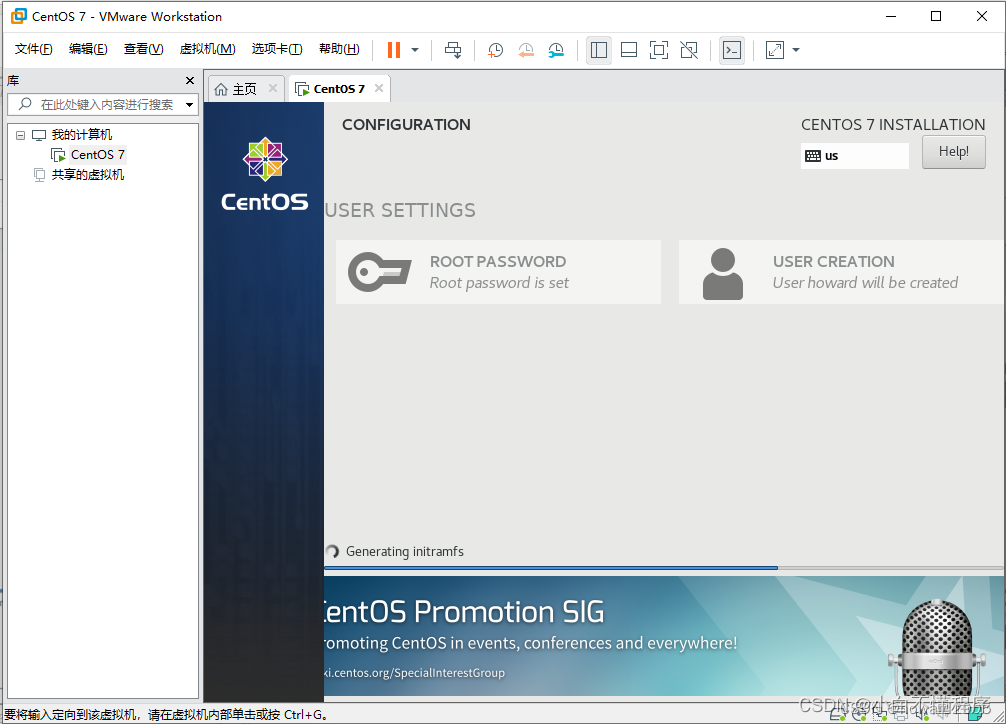1006x724 pixels.
Task: Click the keyboard icon beside us layout
Action: click(813, 156)
